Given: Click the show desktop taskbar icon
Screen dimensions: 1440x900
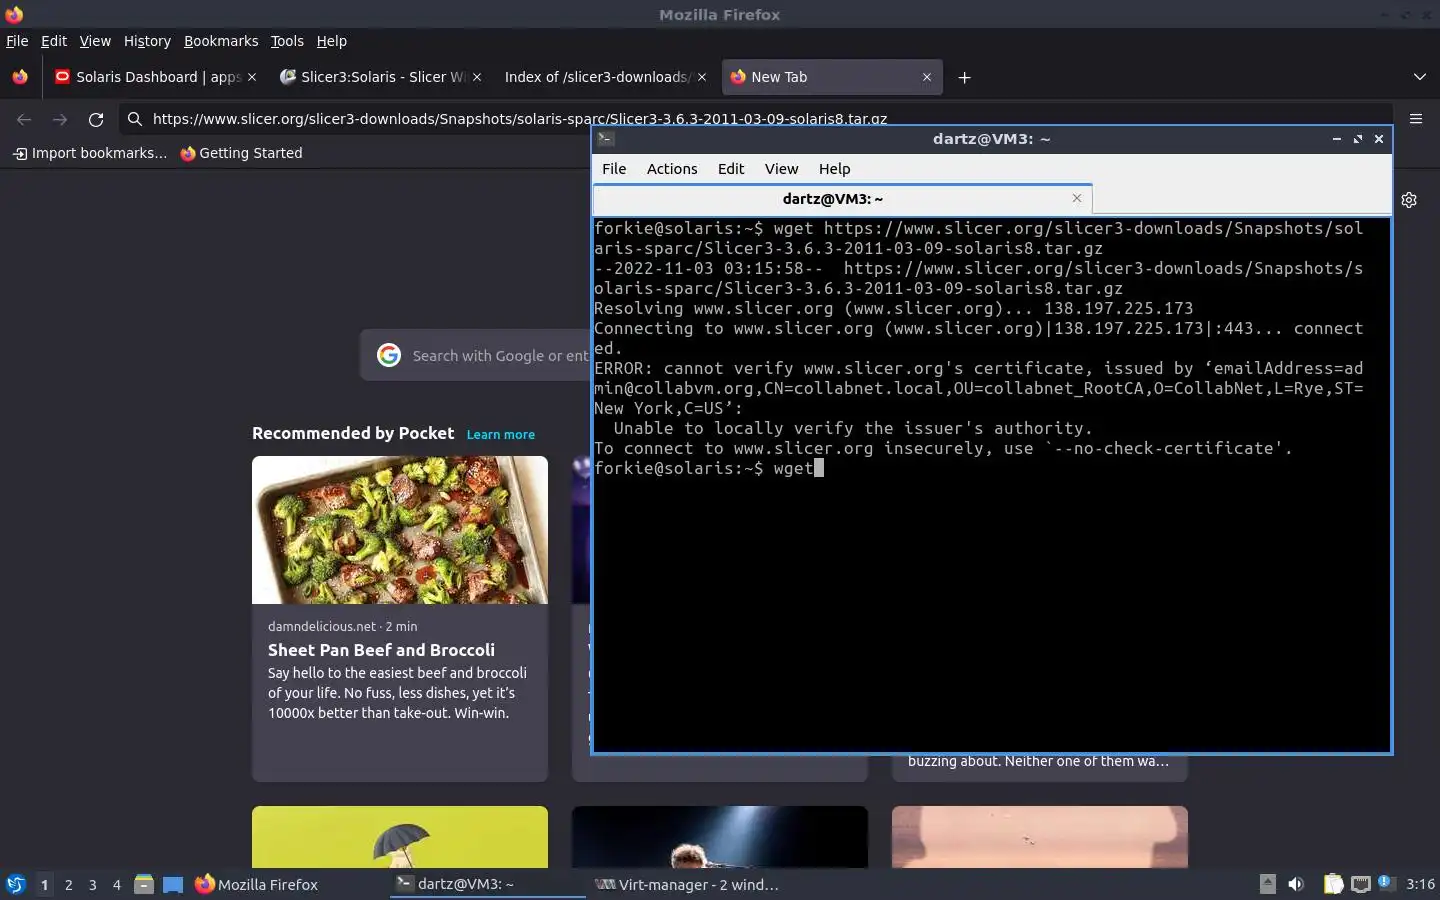Looking at the screenshot, I should [x=173, y=884].
